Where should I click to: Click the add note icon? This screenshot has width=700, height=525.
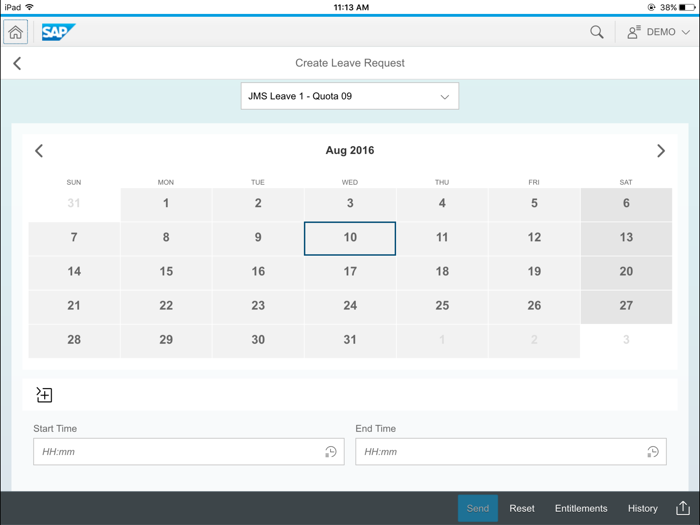pos(44,395)
